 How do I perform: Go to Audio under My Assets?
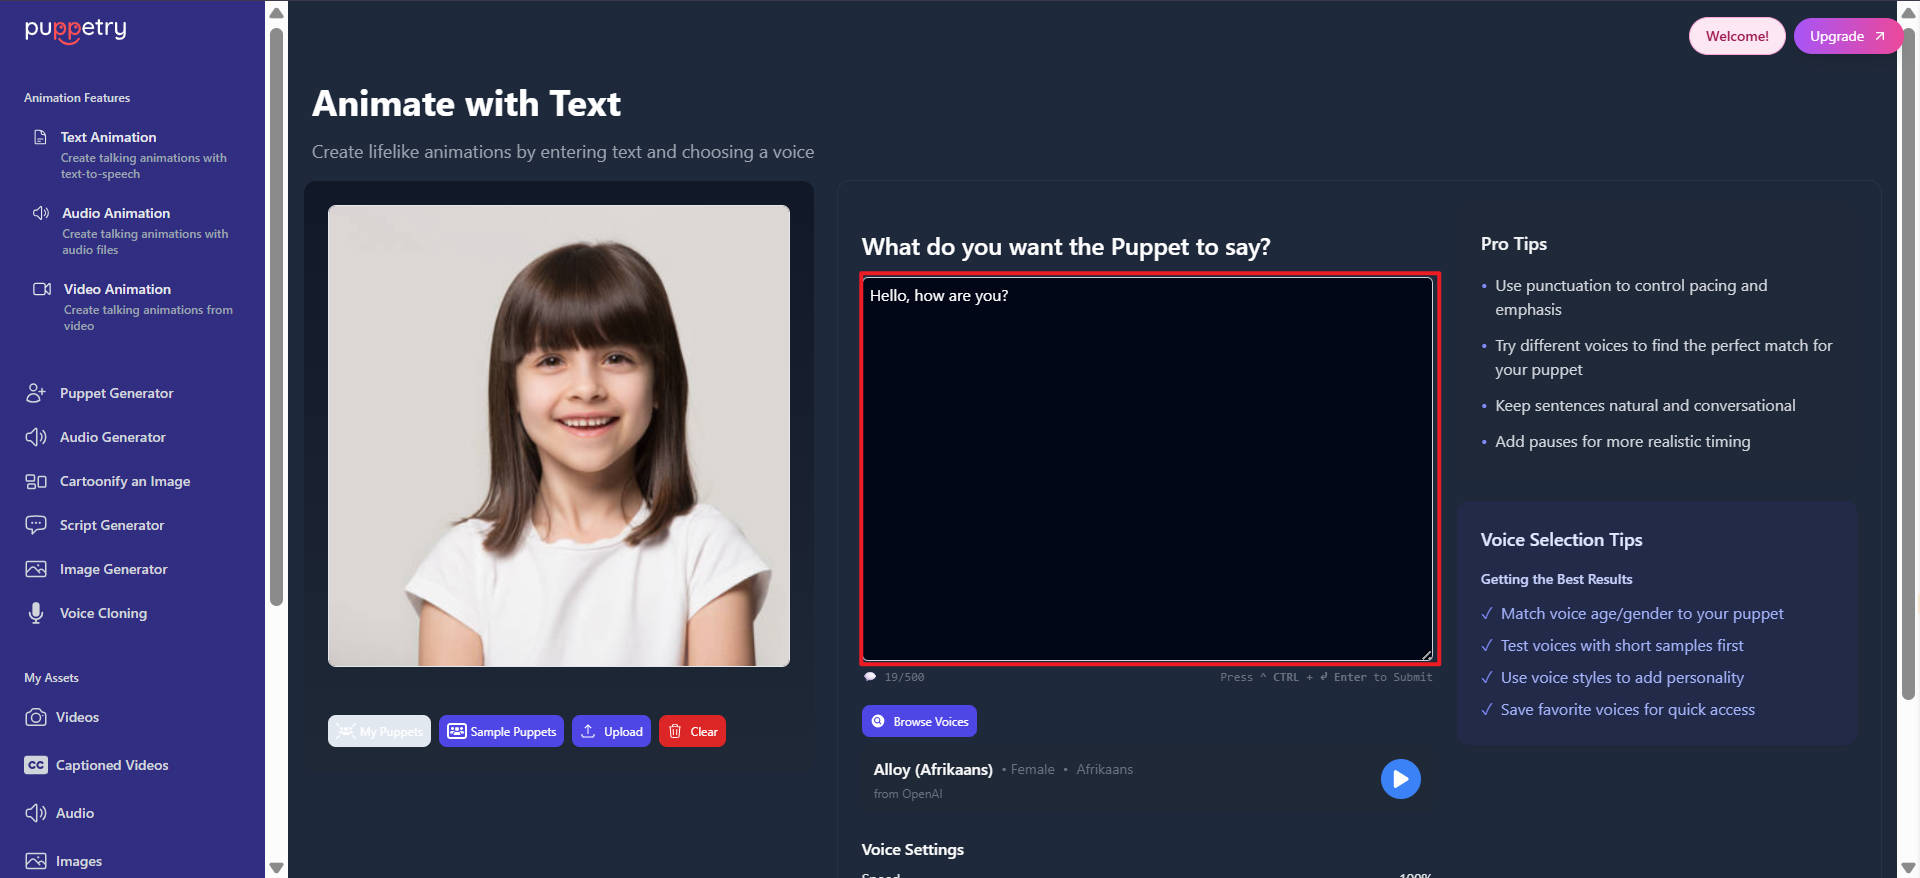pos(75,813)
